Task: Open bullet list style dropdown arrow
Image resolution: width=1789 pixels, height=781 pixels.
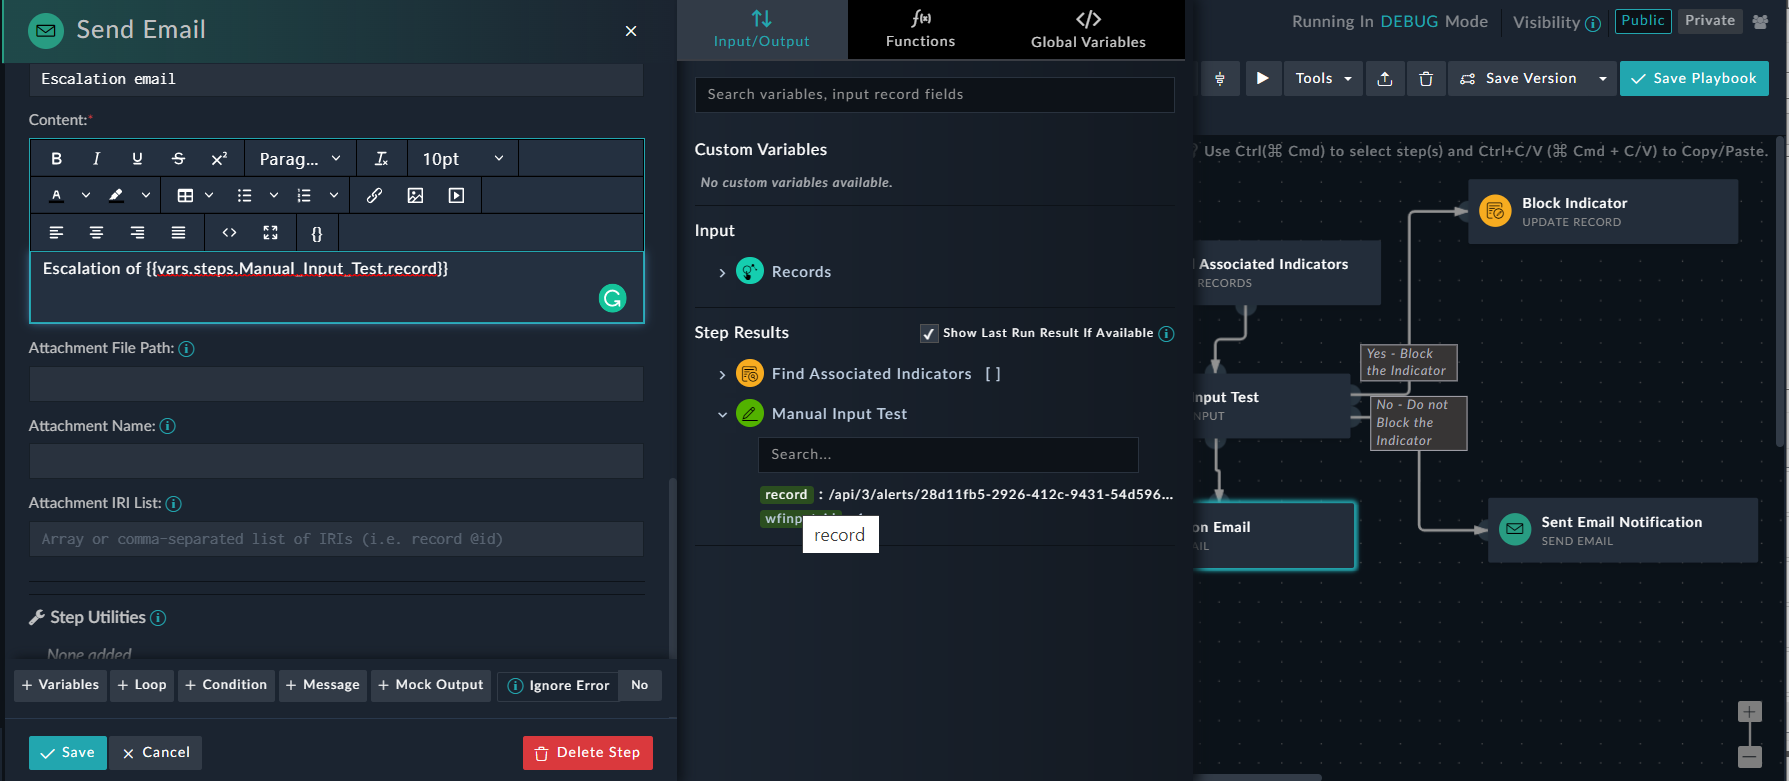Action: (x=274, y=196)
